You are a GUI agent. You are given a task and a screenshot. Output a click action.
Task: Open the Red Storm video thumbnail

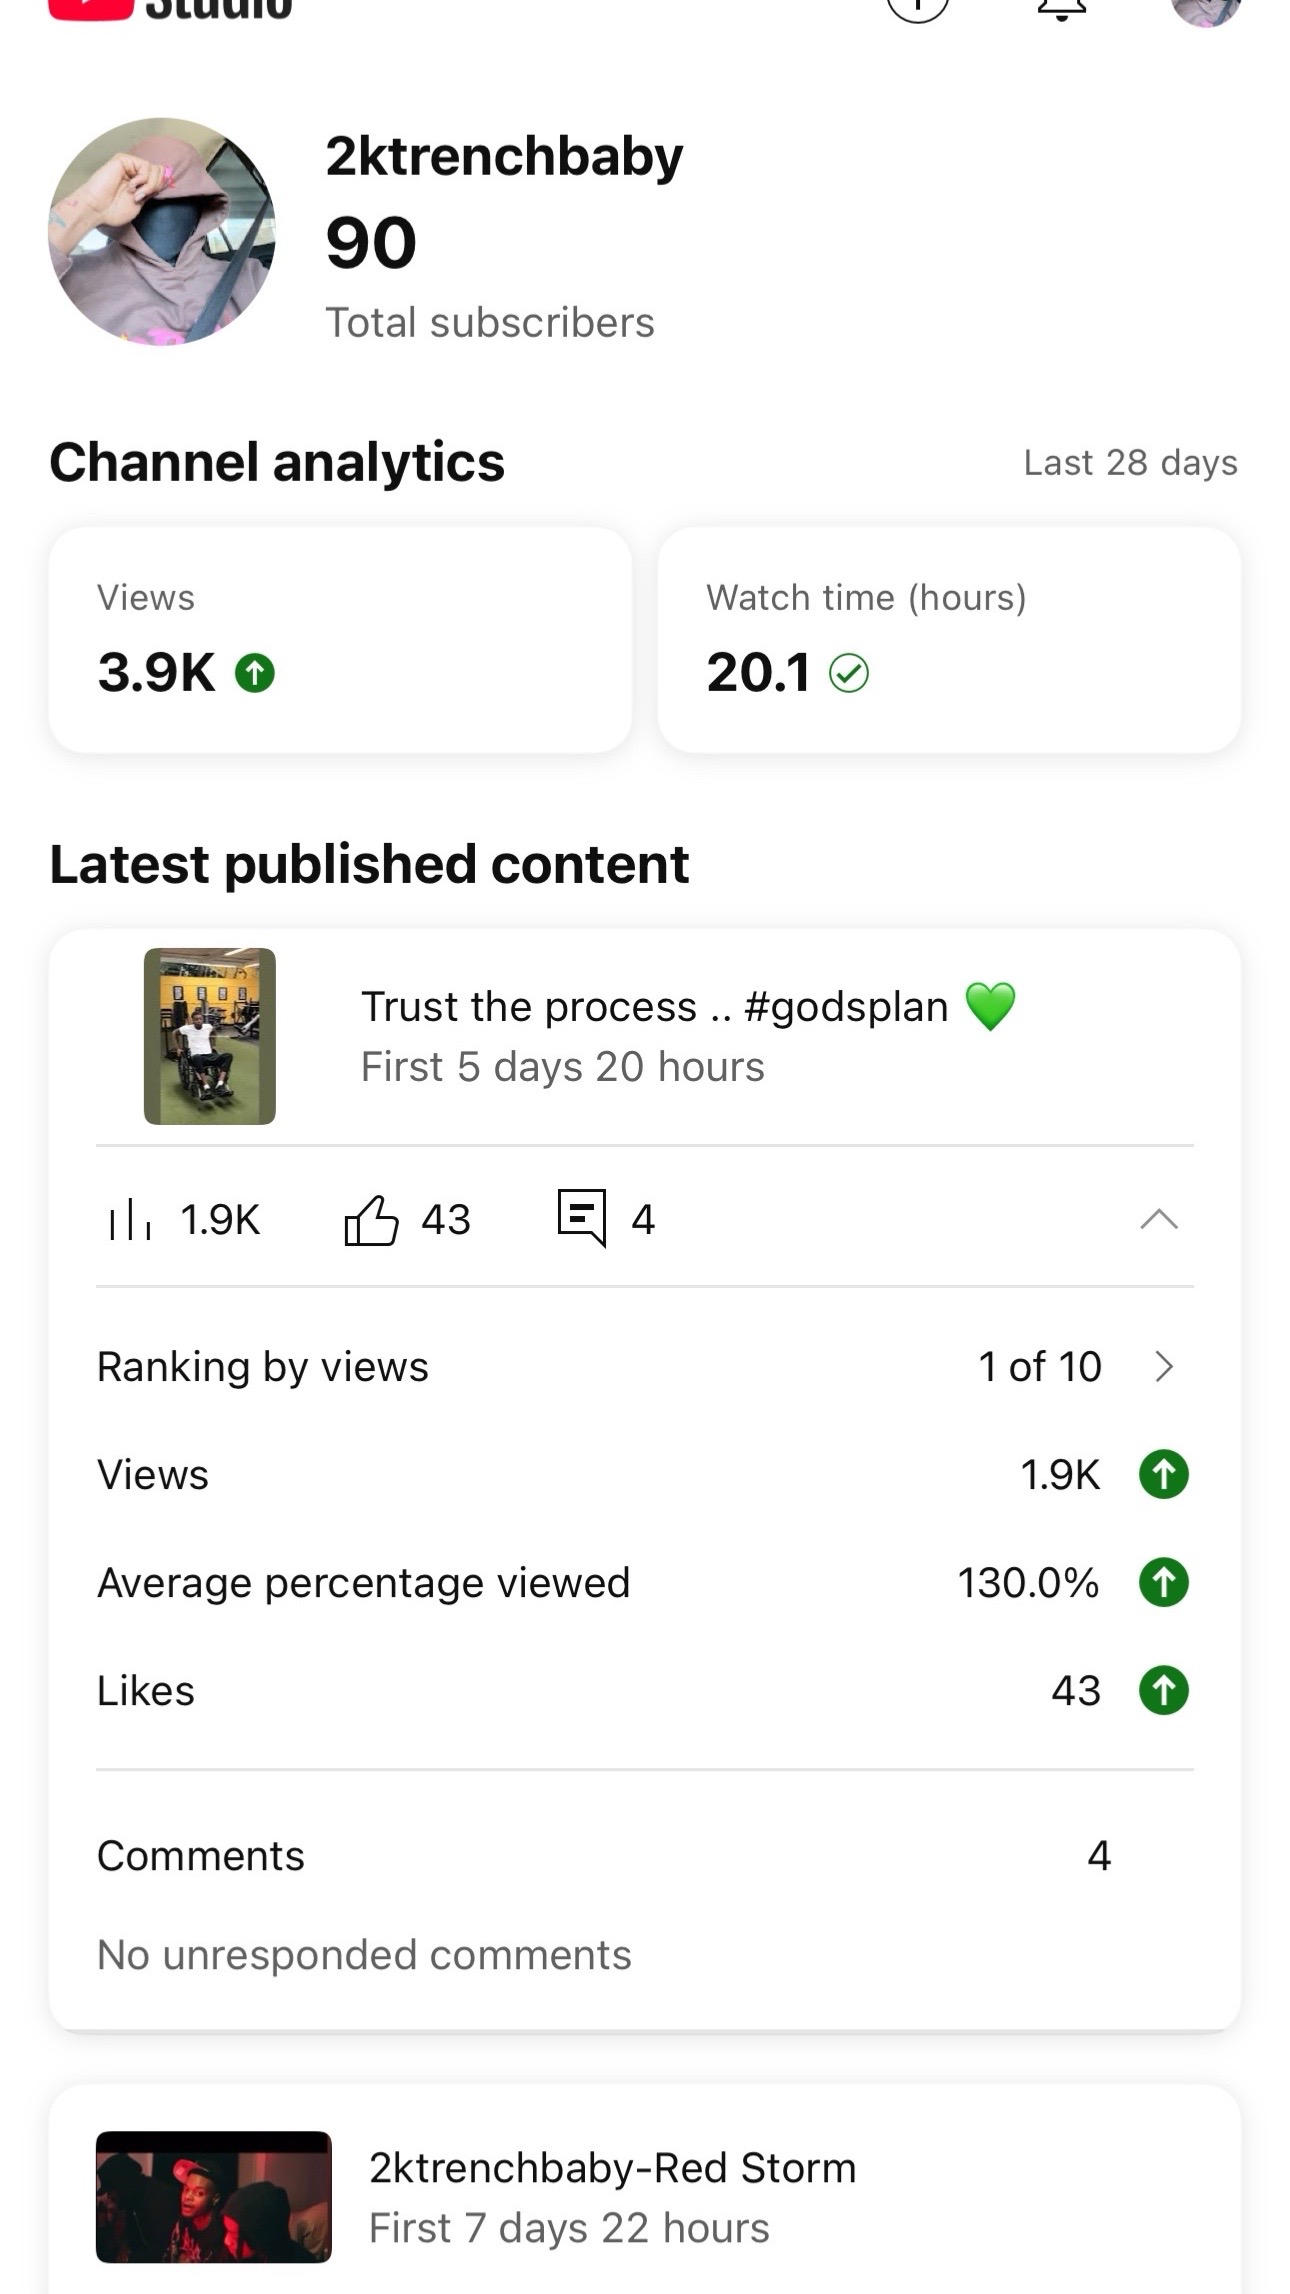click(213, 2197)
